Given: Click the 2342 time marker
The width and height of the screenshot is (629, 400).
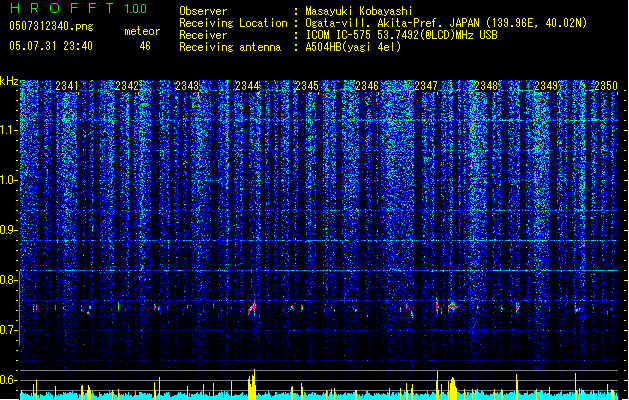Looking at the screenshot, I should tap(126, 85).
